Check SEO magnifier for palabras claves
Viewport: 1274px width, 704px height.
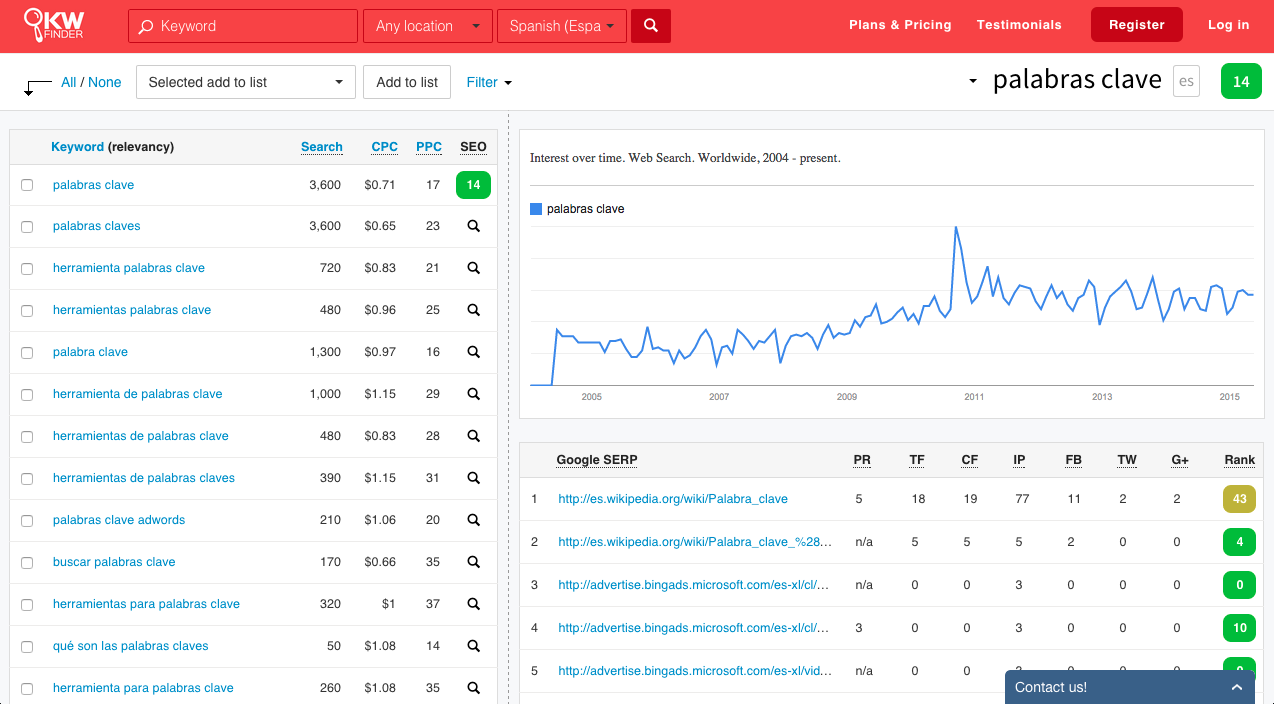point(473,226)
